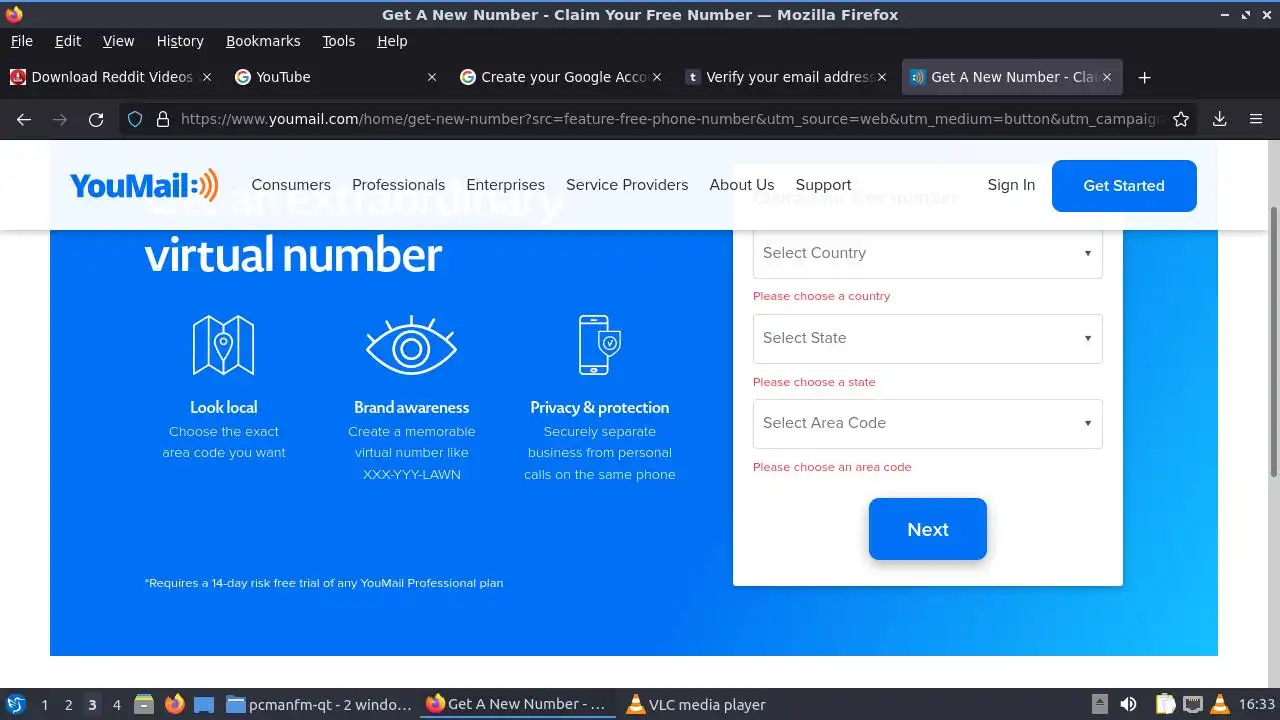Close the YouTube tab
The image size is (1280, 720).
click(432, 77)
